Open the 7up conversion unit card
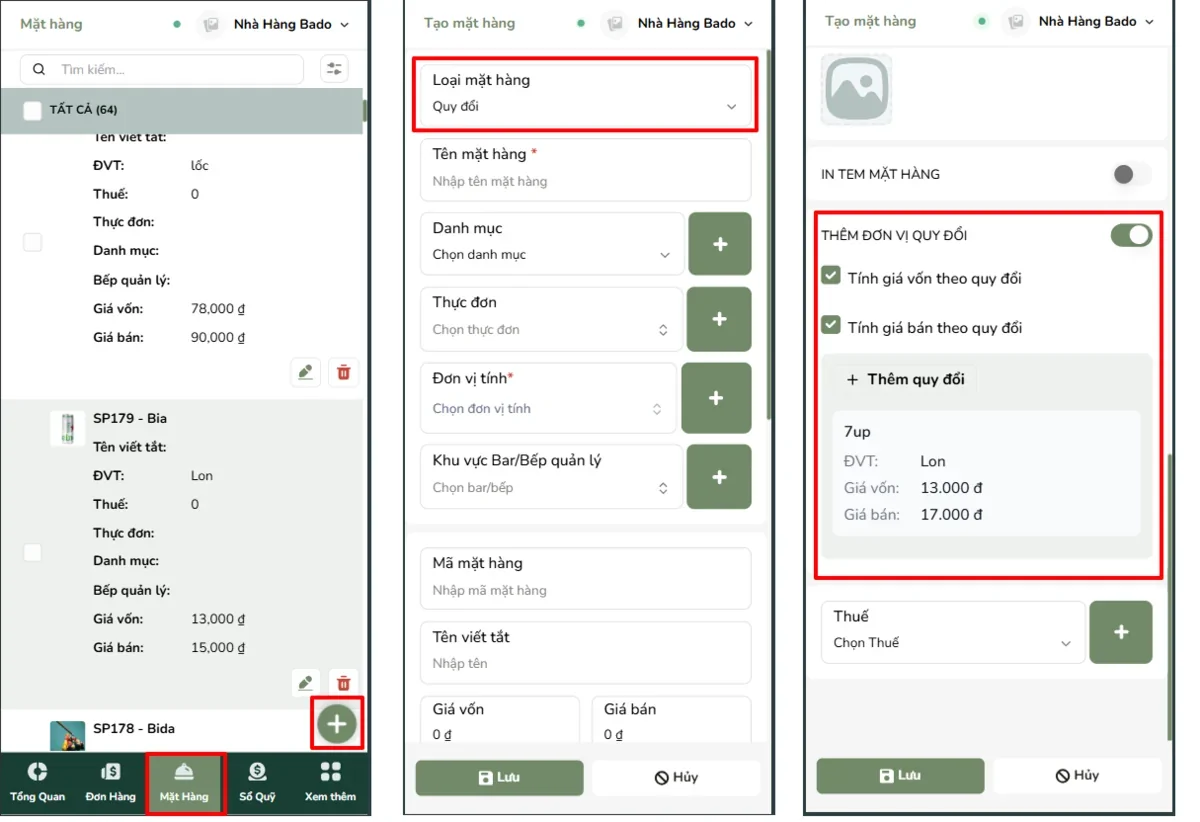The height and width of the screenshot is (822, 1200). 986,474
